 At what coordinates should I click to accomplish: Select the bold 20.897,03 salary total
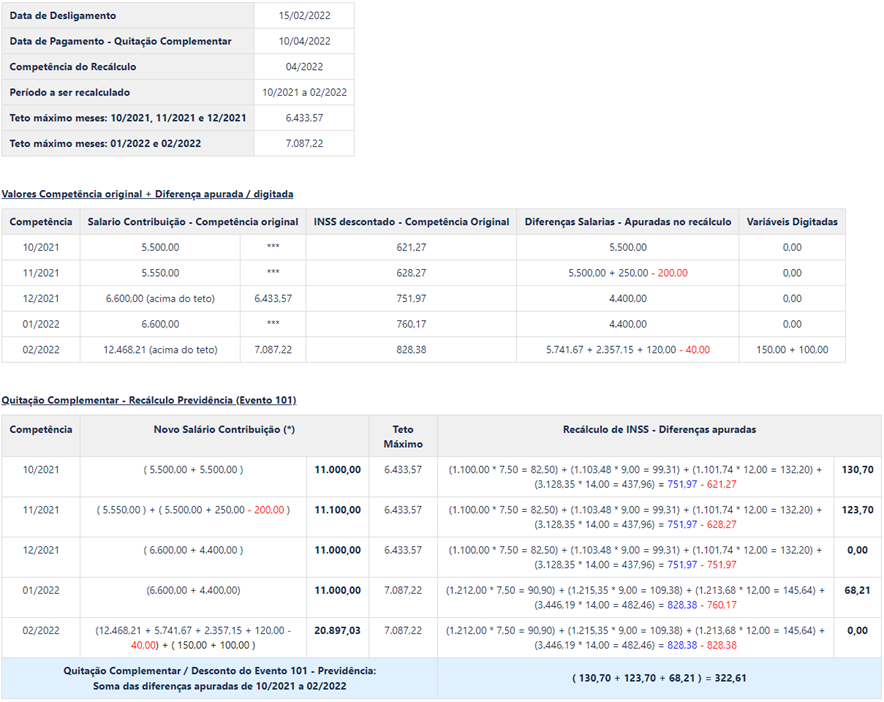pyautogui.click(x=337, y=630)
